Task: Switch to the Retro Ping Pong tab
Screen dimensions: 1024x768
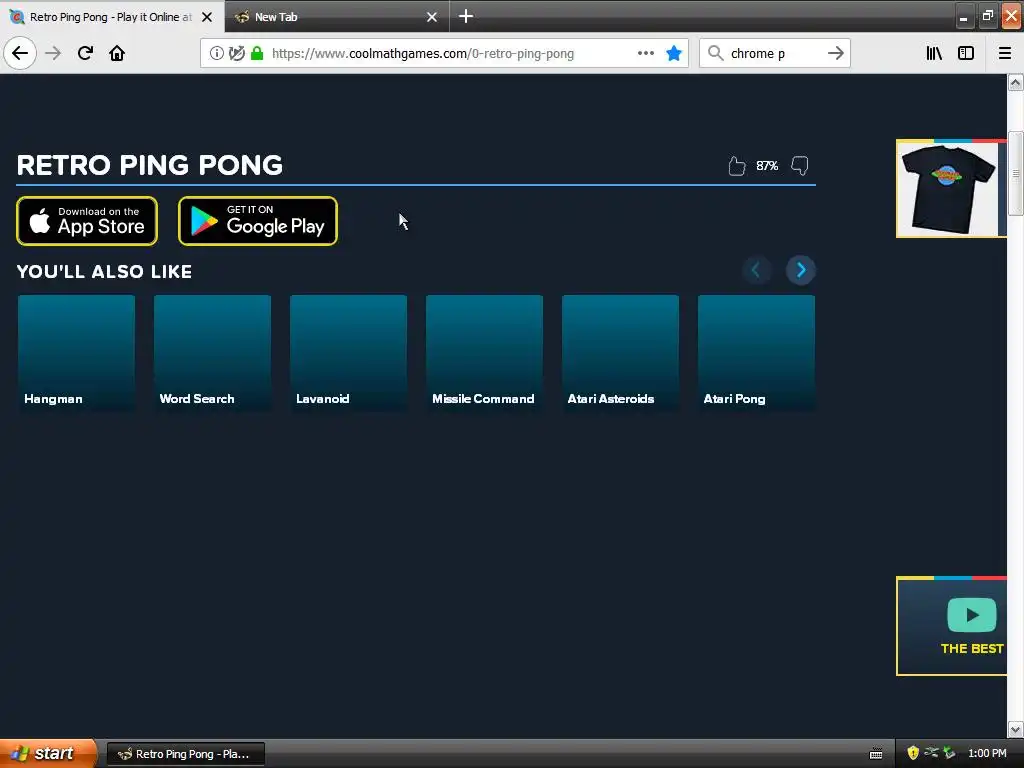Action: click(111, 17)
